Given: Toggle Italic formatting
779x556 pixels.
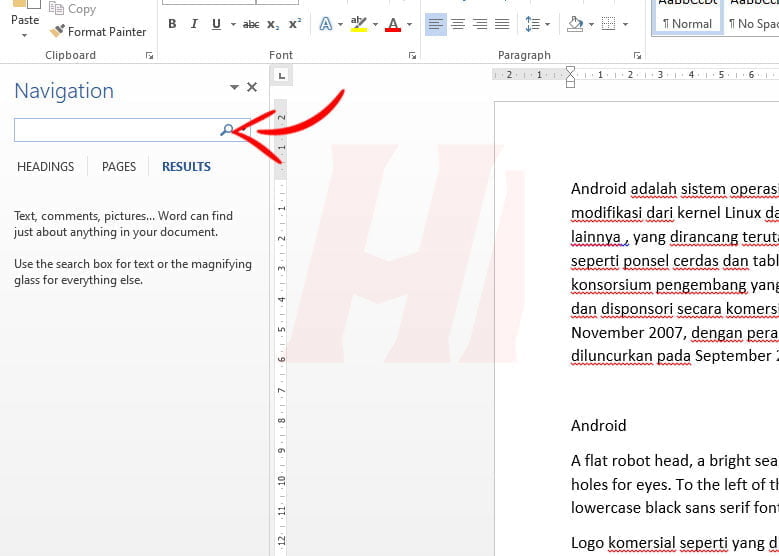Looking at the screenshot, I should click(x=194, y=24).
